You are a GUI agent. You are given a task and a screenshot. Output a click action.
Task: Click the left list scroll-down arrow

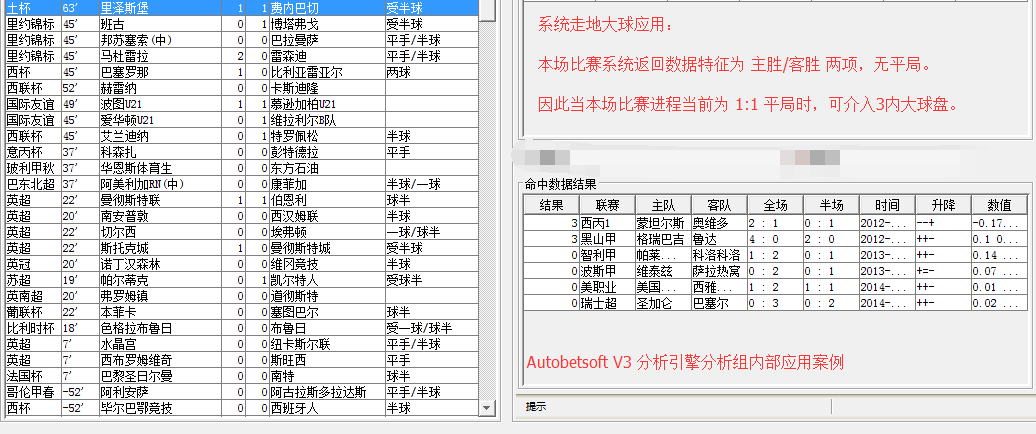[488, 408]
